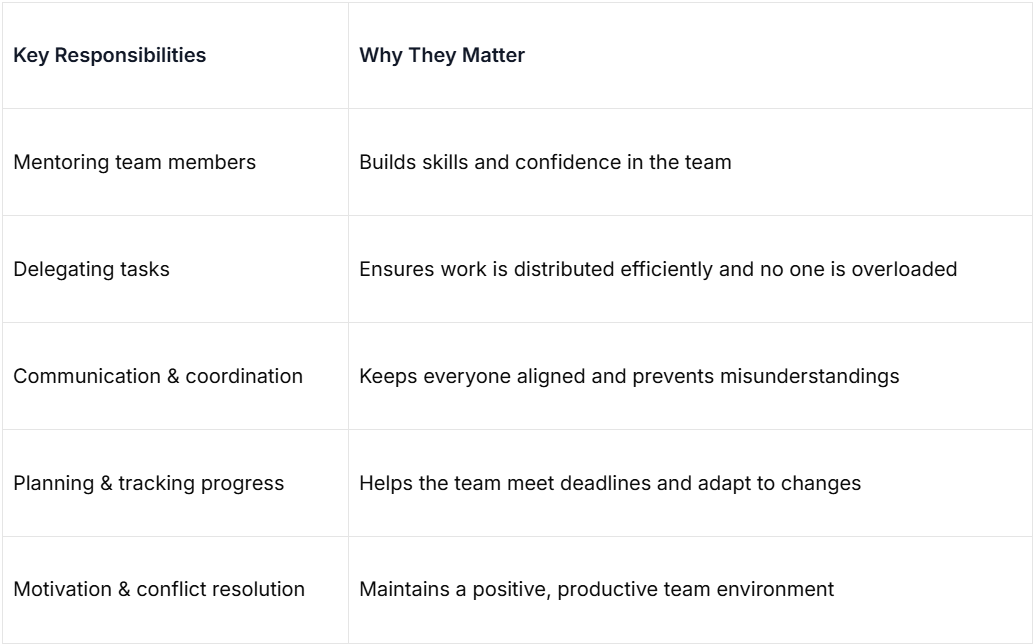Select the "Delegating tasks" cell
This screenshot has width=1034, height=644.
pyautogui.click(x=91, y=269)
